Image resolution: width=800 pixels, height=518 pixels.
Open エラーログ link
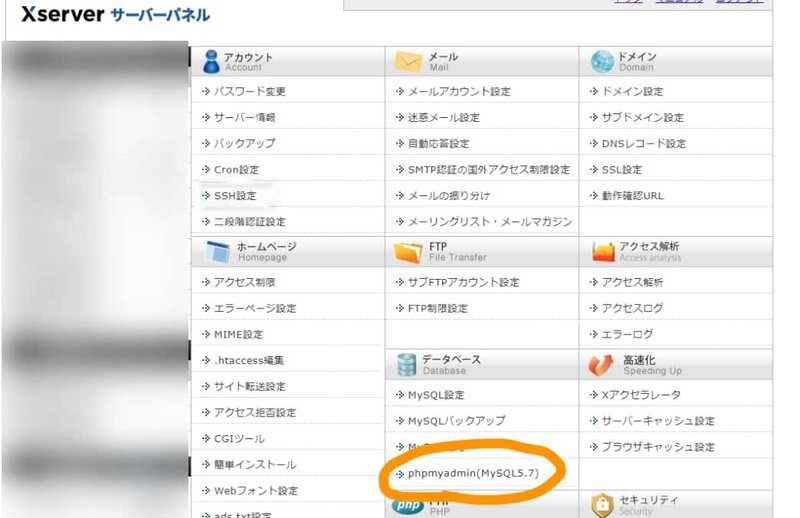(627, 334)
